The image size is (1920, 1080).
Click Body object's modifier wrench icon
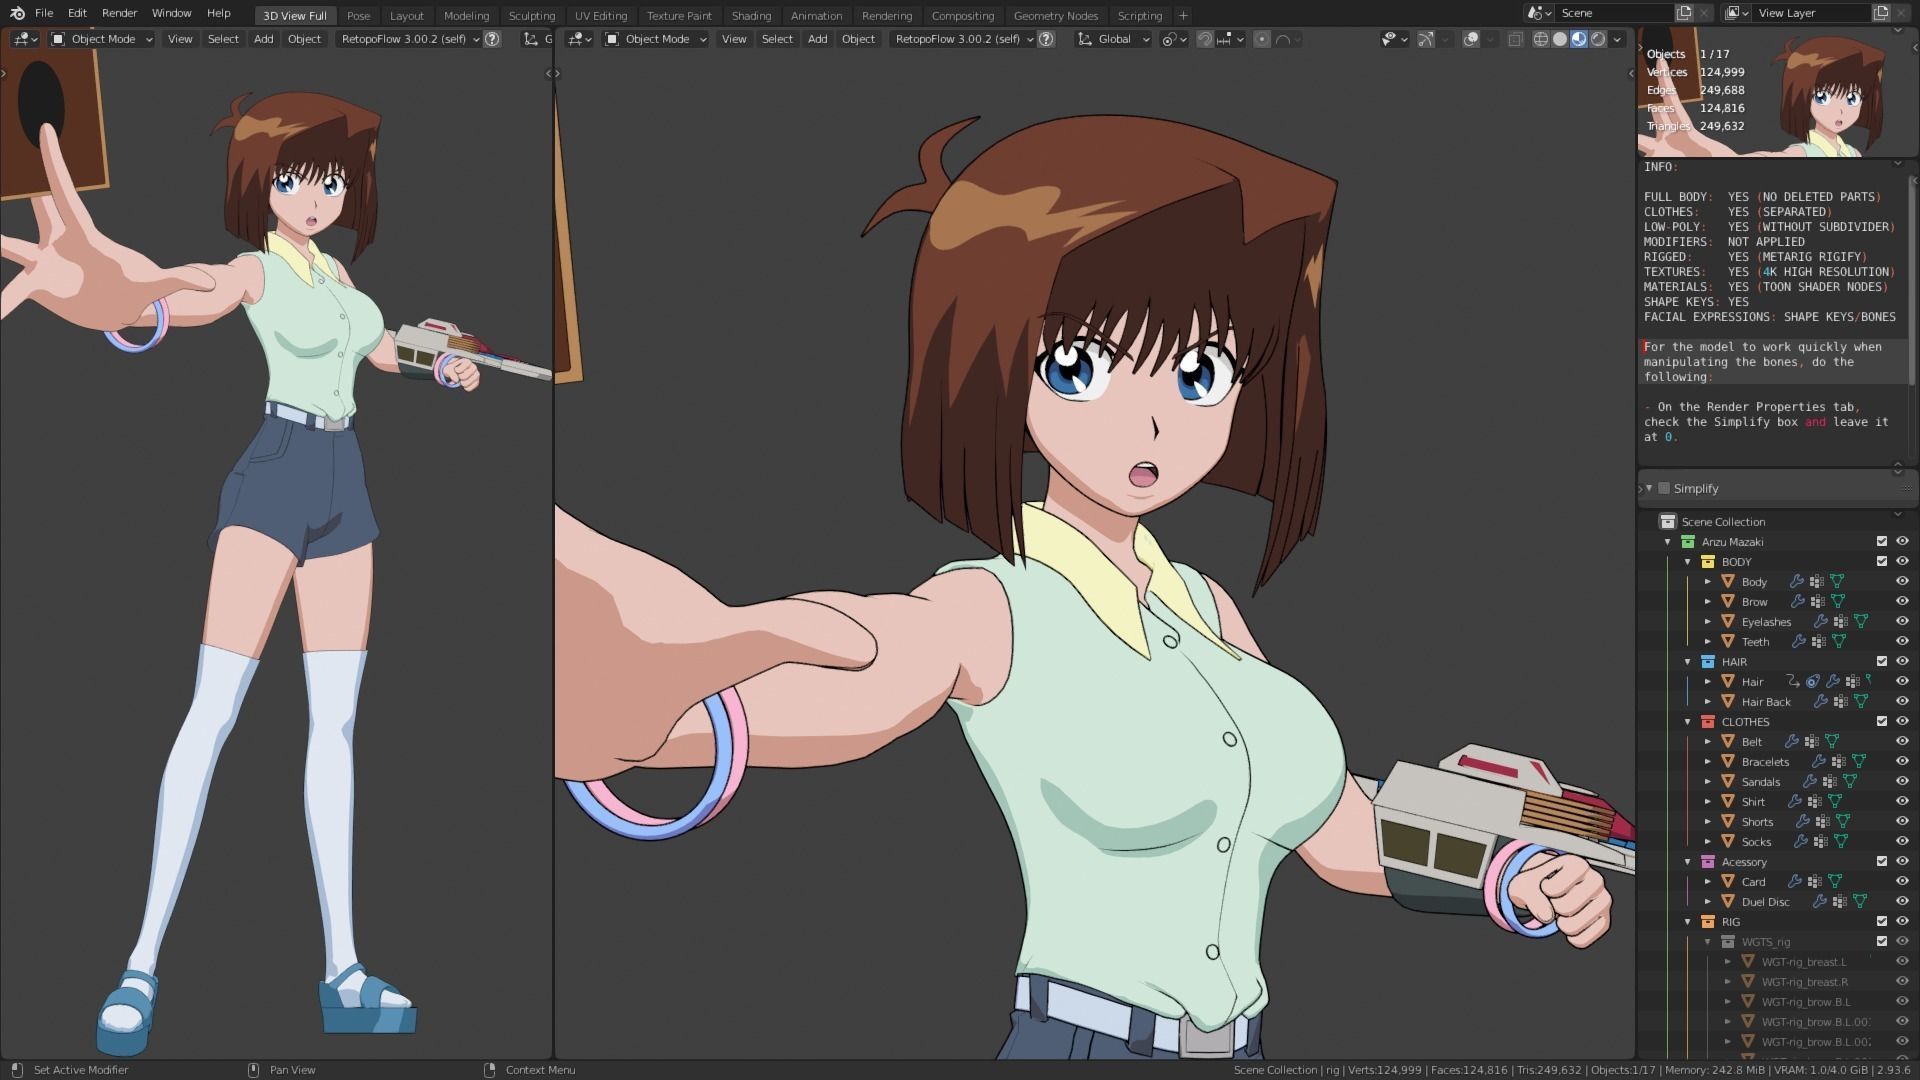(x=1797, y=582)
